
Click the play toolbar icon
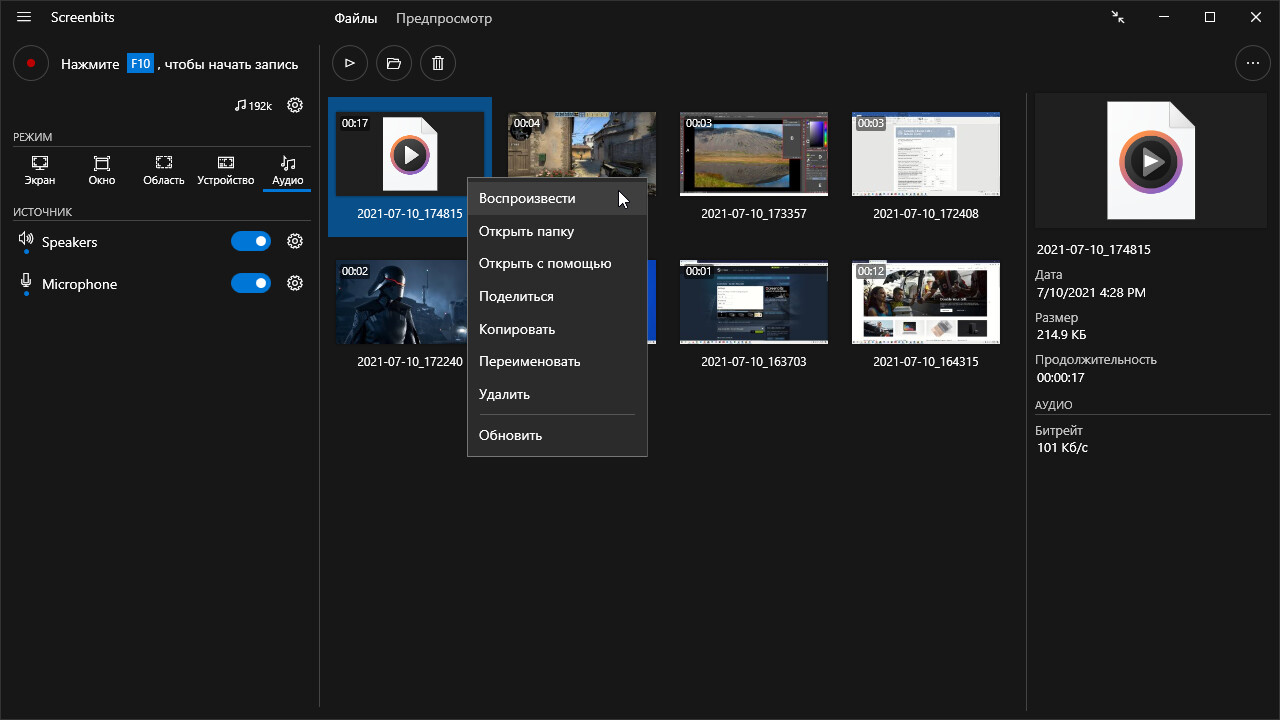pyautogui.click(x=350, y=63)
